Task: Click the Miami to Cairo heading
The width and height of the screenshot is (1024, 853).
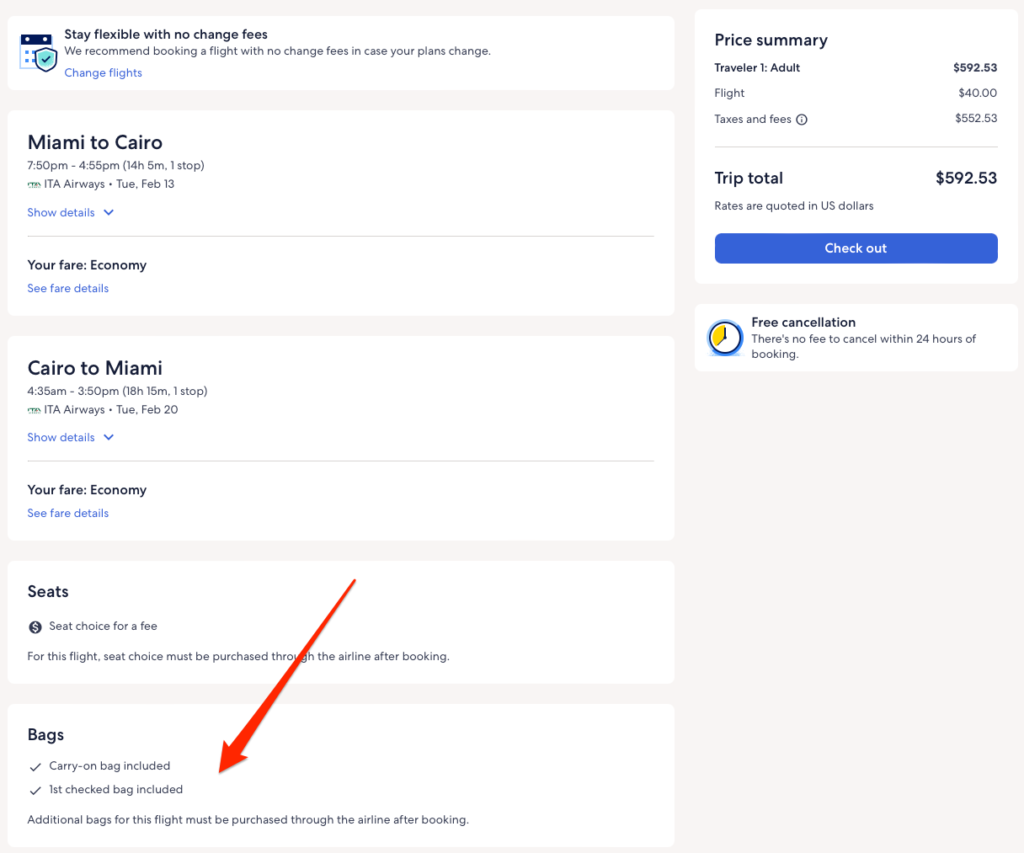Action: pos(95,142)
